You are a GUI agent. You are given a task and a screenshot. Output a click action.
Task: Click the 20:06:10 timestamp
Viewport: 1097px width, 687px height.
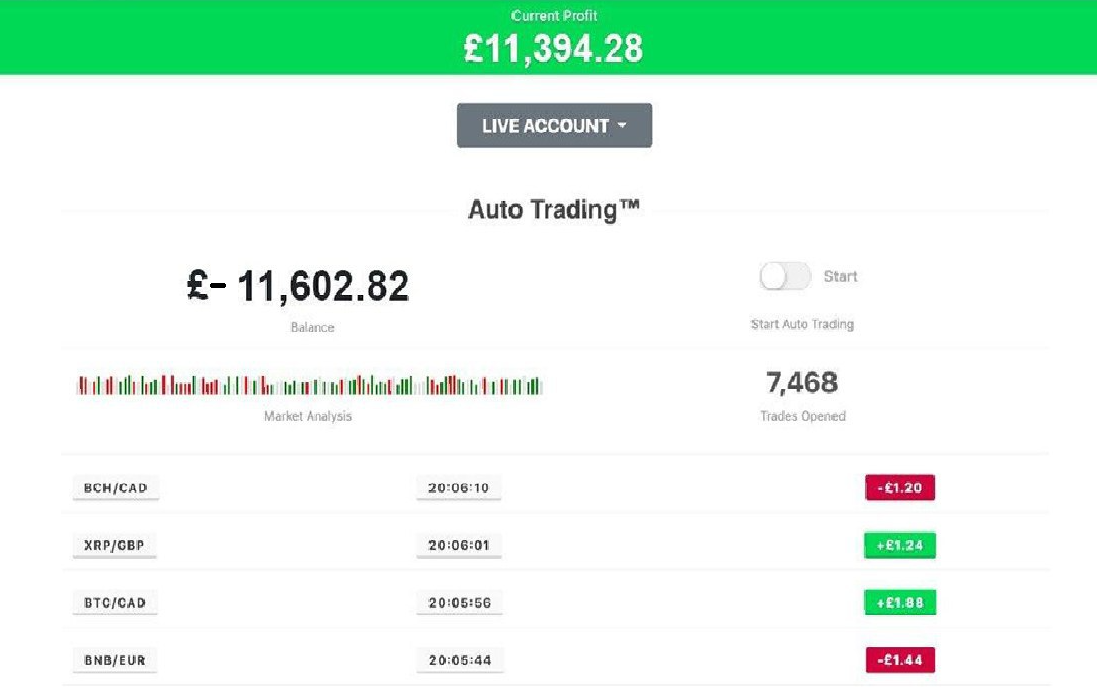(x=459, y=488)
